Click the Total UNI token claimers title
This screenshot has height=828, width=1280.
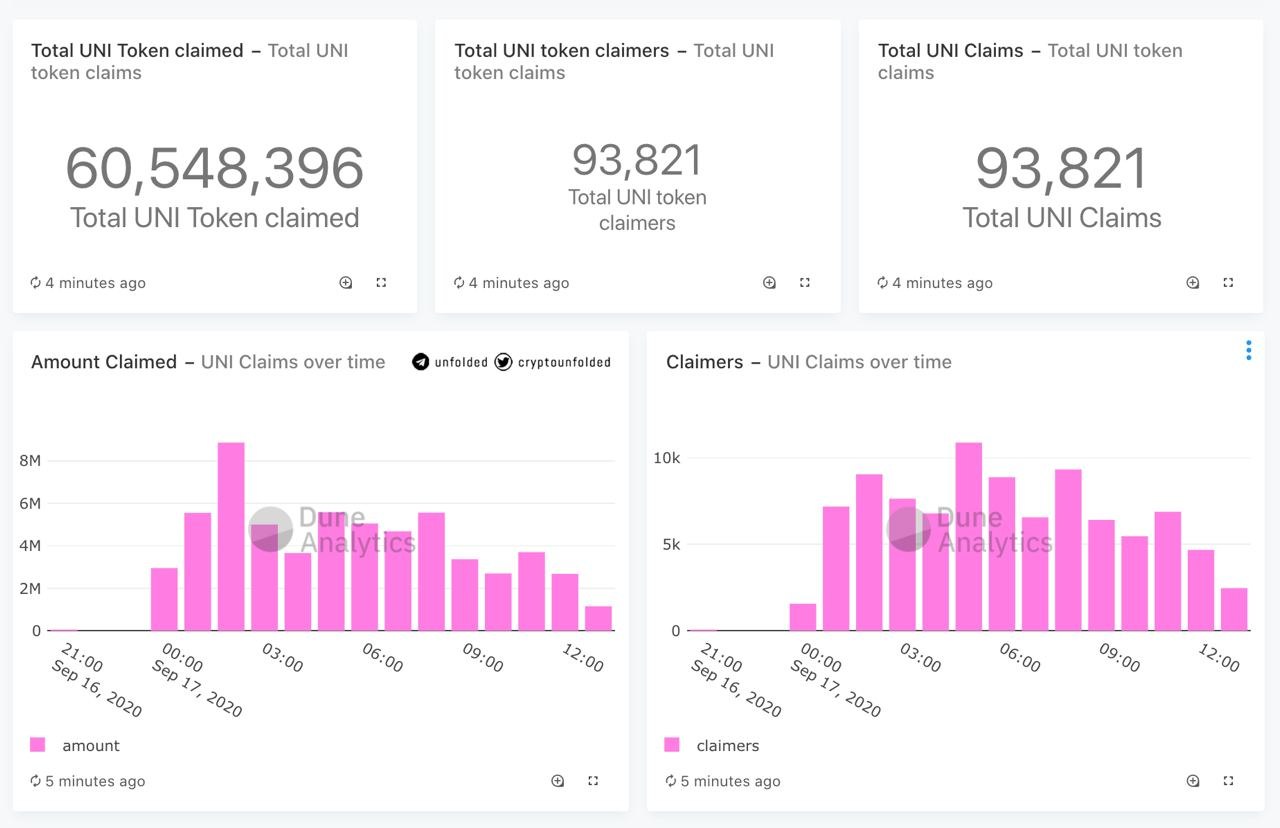[x=562, y=50]
